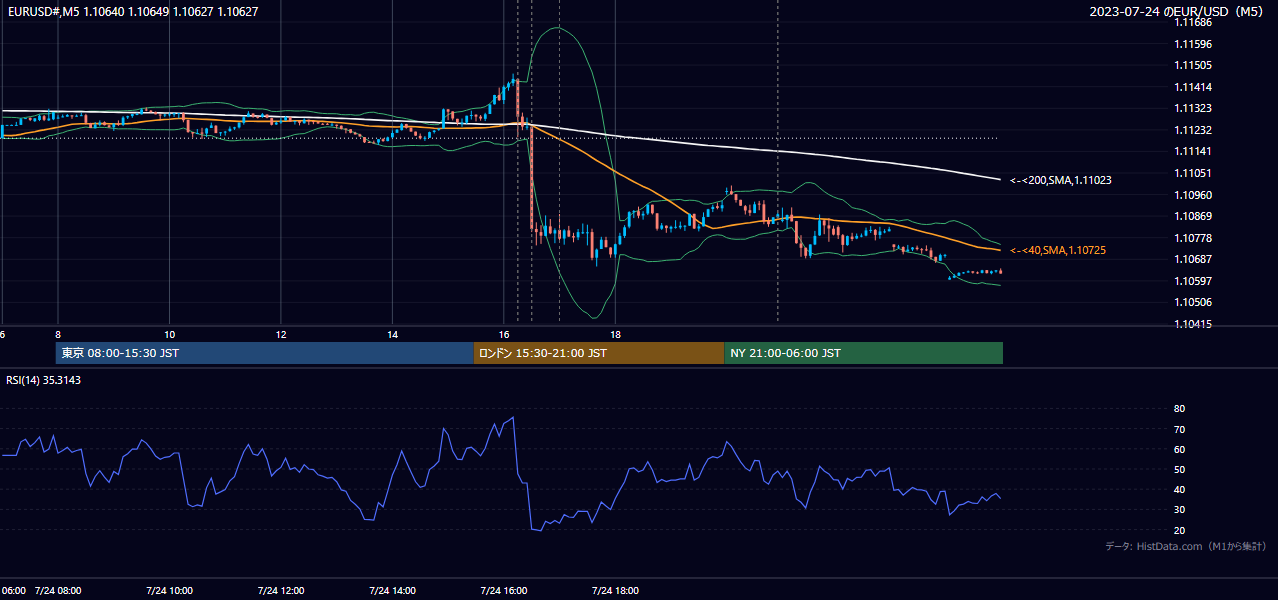Click hour label 14 on the chart time axis
The image size is (1278, 600).
[392, 334]
